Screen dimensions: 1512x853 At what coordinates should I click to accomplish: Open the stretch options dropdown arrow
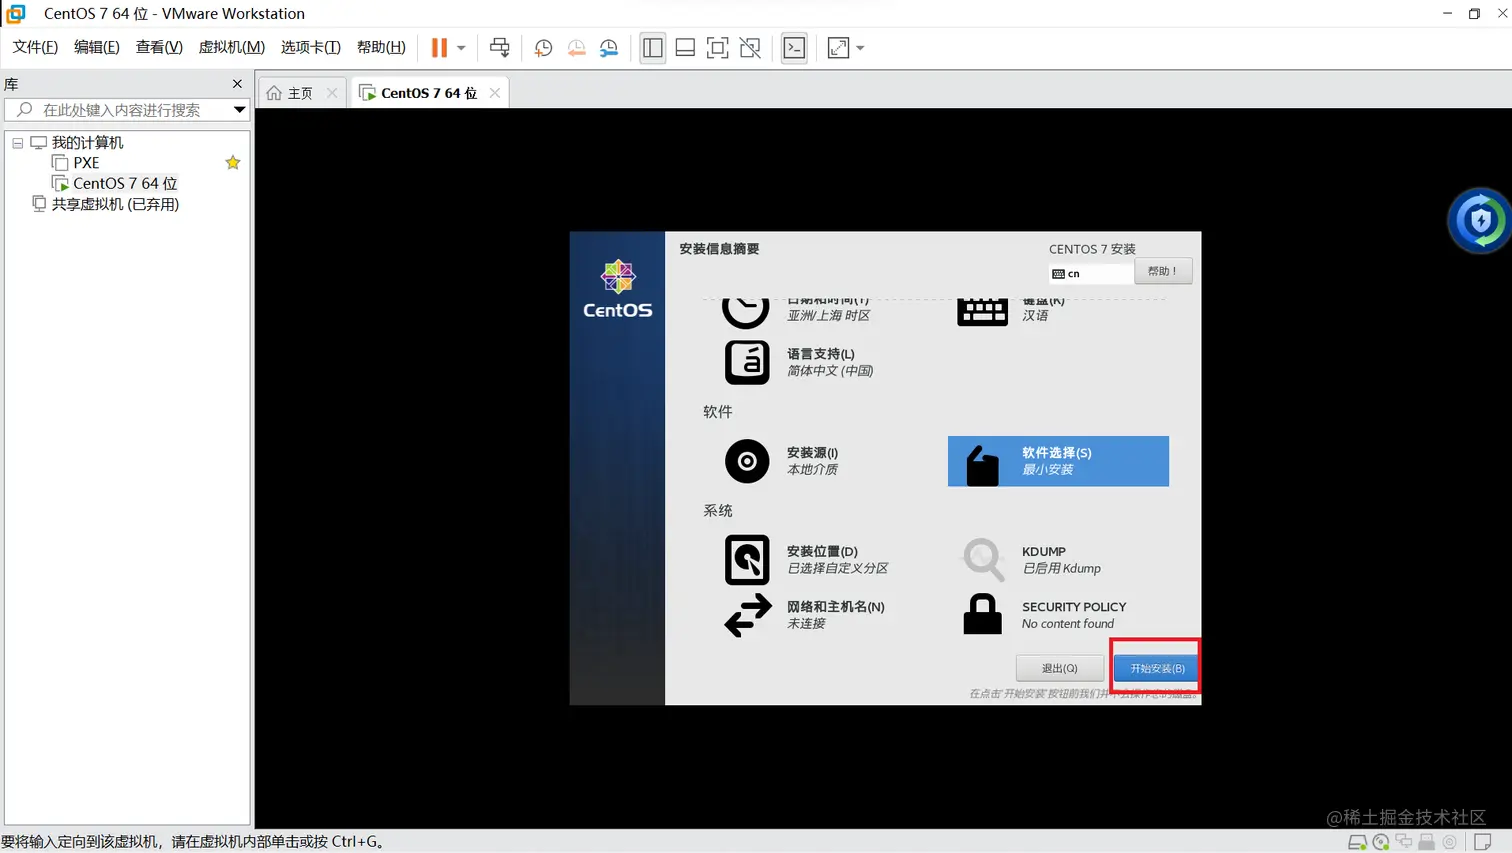(x=860, y=48)
